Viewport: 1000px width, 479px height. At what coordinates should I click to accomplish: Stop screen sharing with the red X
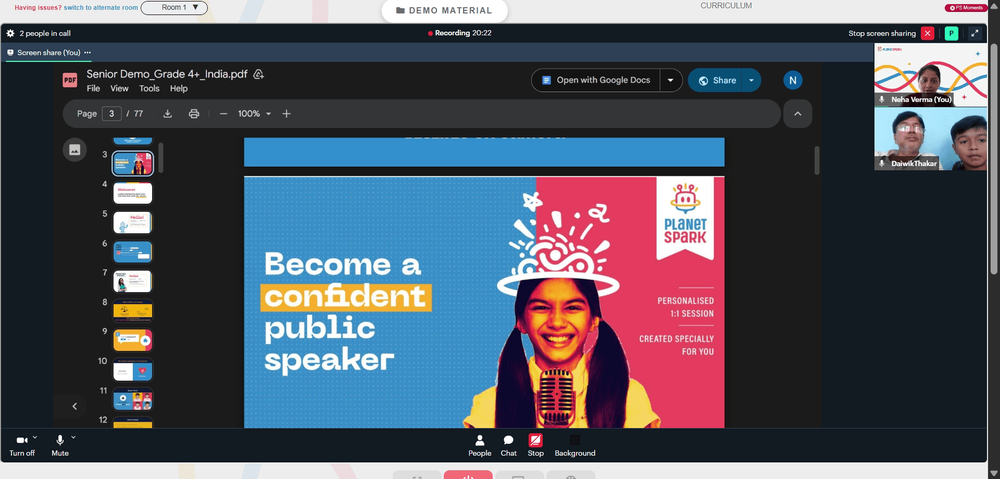pyautogui.click(x=927, y=33)
